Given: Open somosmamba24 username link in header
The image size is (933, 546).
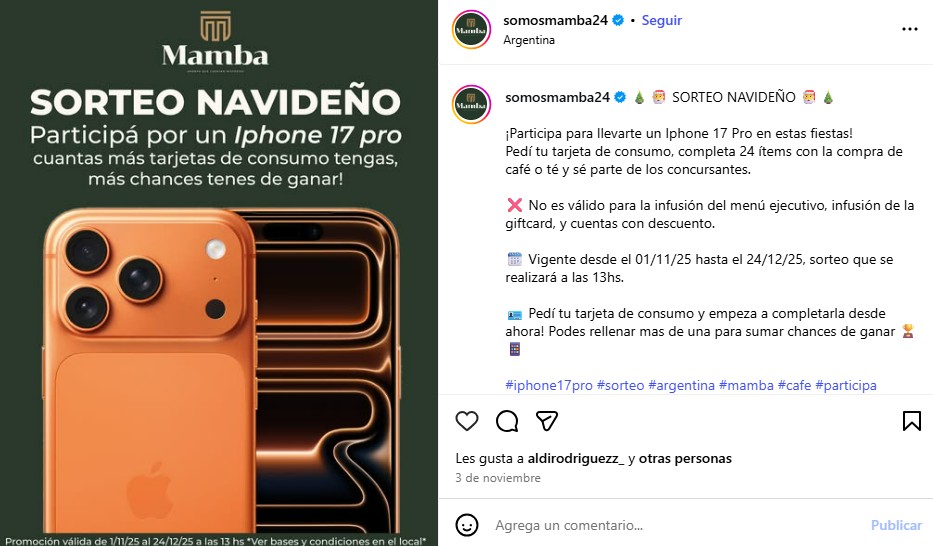Looking at the screenshot, I should [x=555, y=20].
